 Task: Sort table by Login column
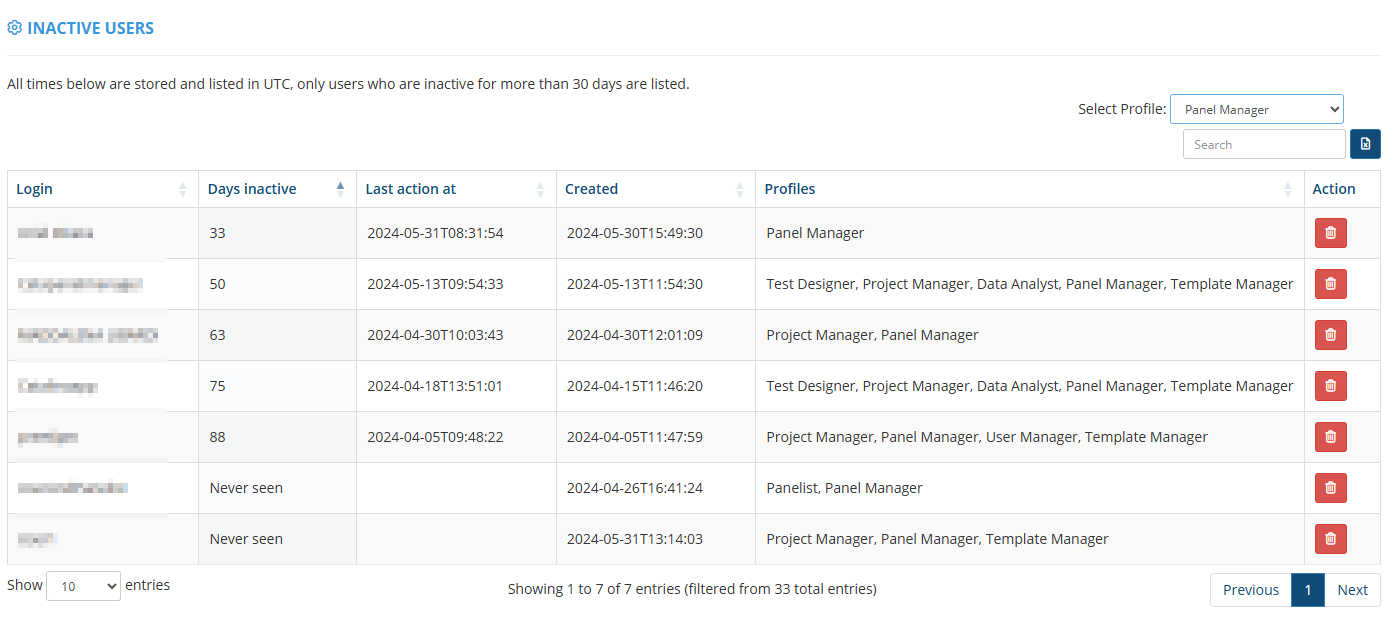pos(100,189)
